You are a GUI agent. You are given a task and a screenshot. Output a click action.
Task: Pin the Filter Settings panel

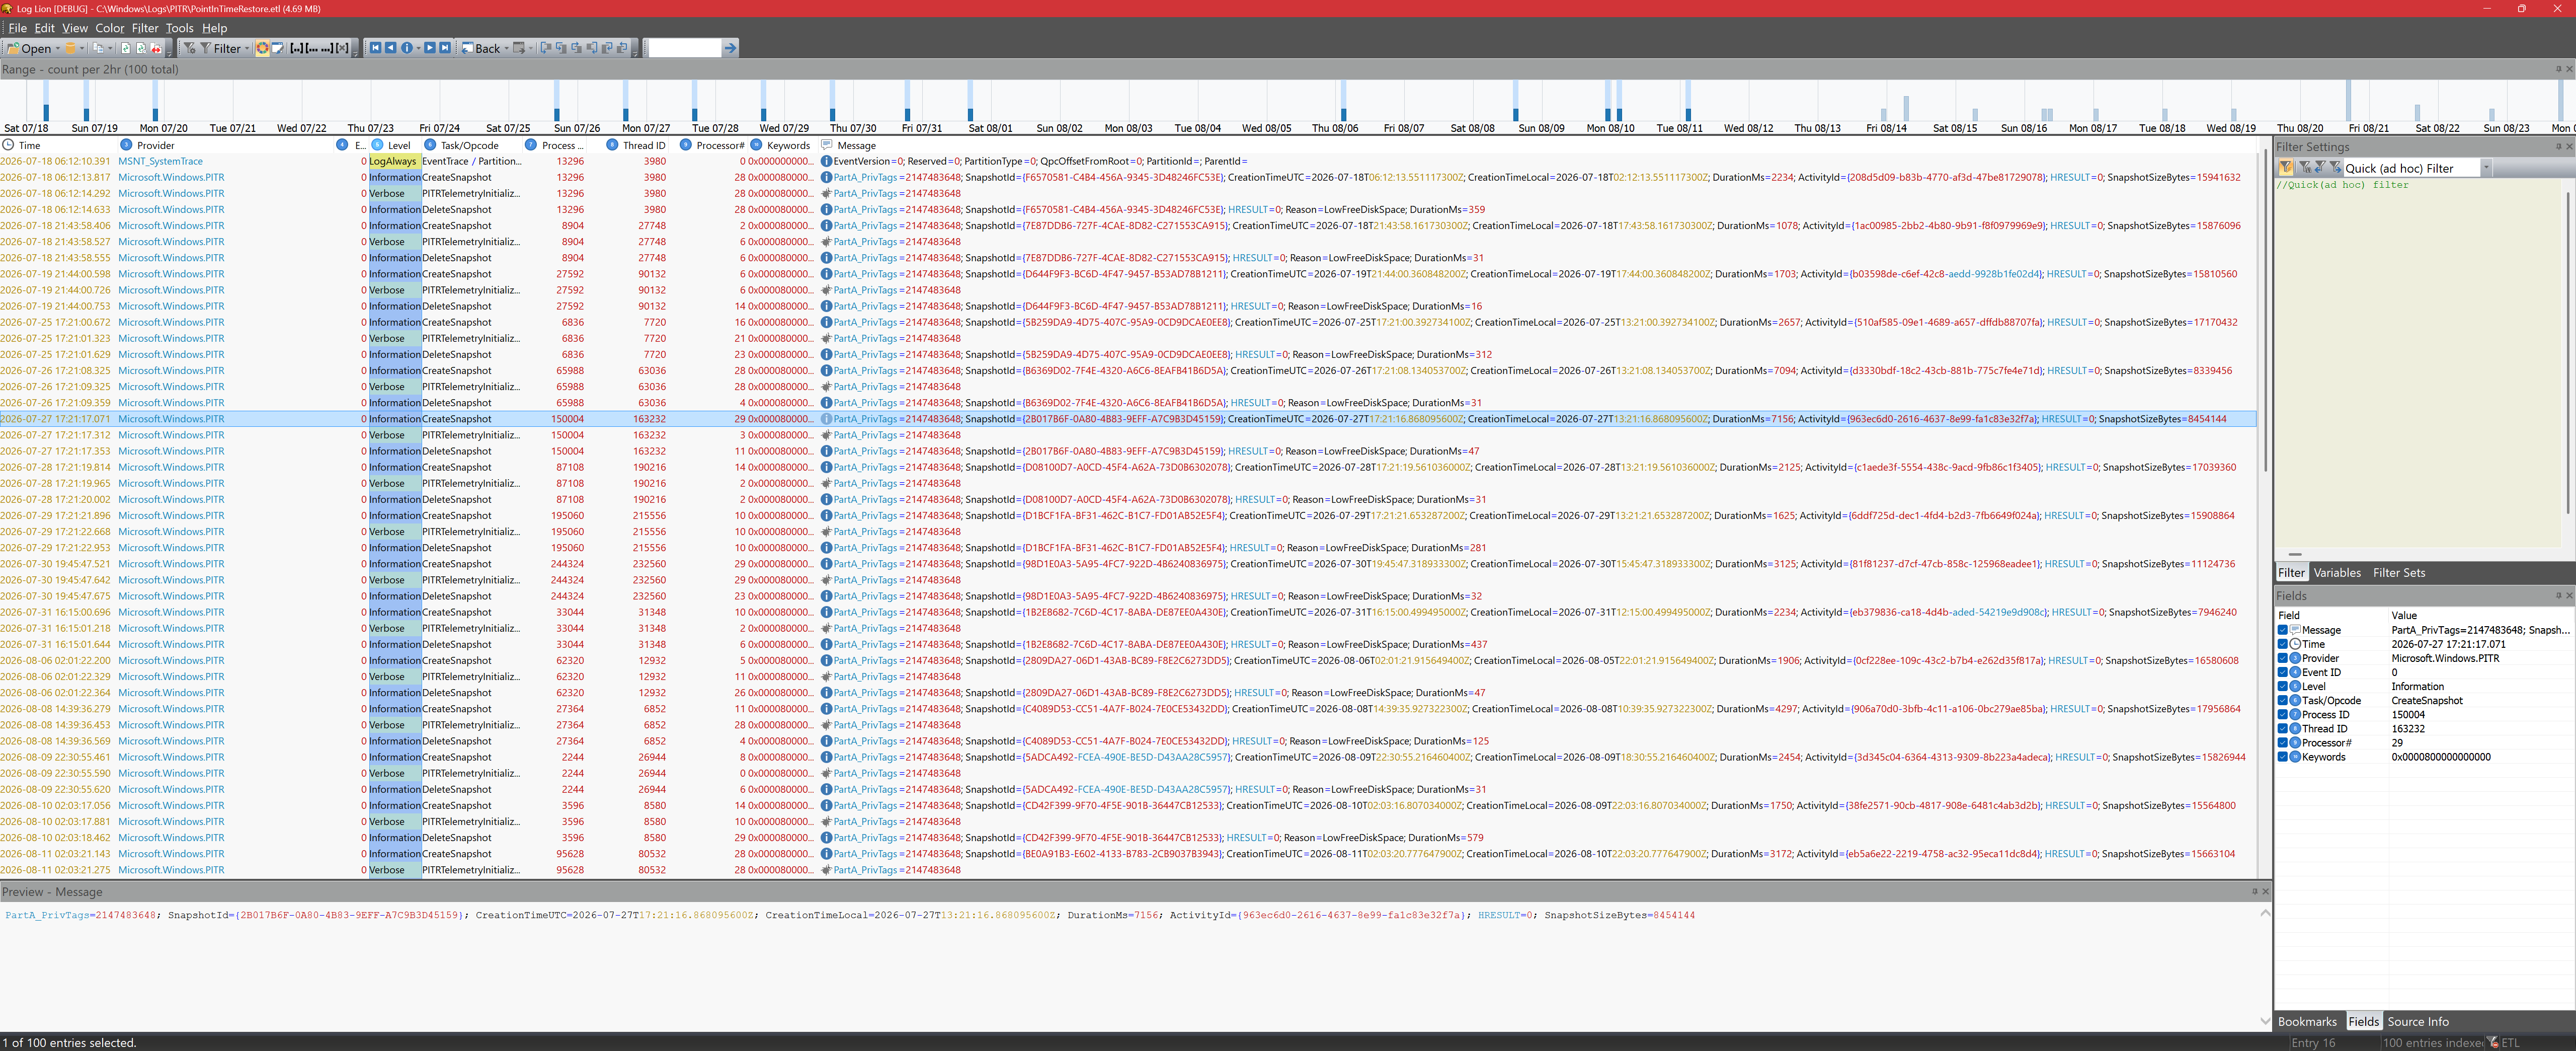click(2559, 146)
